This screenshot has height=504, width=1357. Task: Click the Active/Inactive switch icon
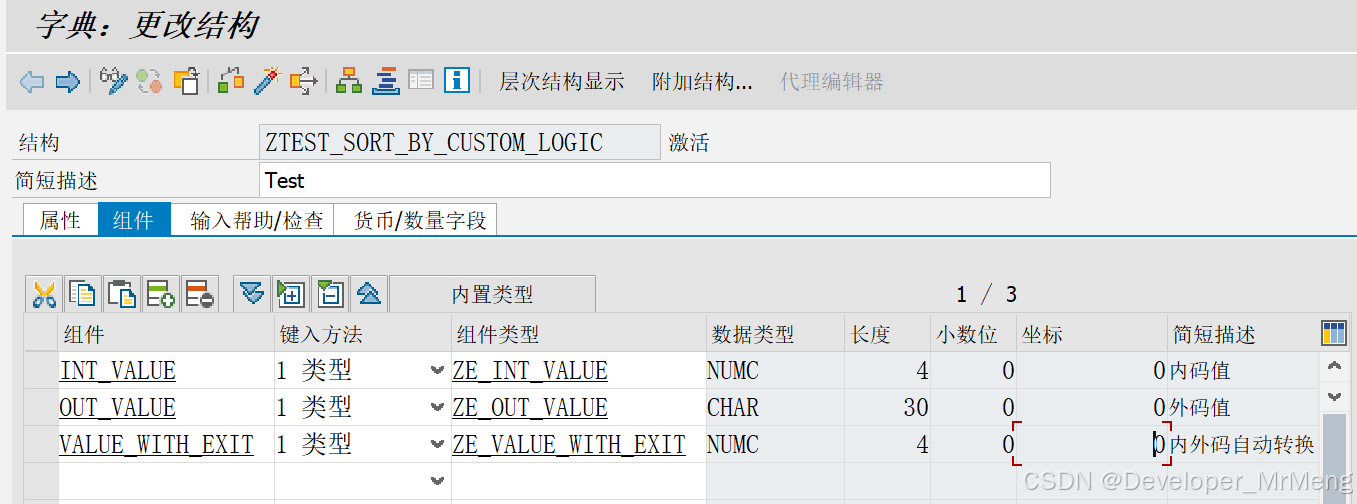point(150,81)
